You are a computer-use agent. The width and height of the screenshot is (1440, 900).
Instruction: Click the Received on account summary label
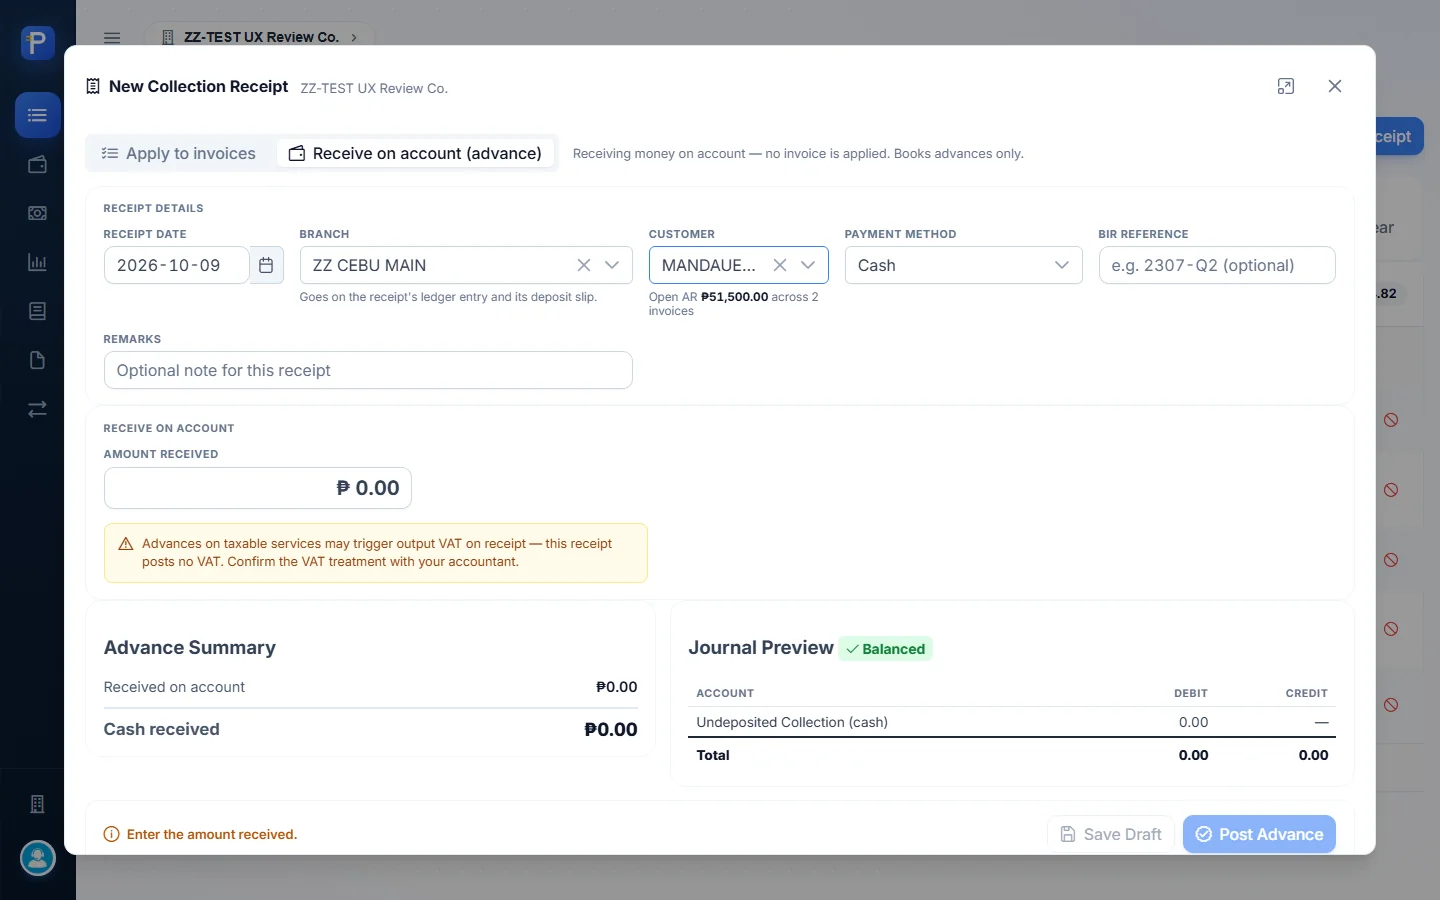pos(174,687)
